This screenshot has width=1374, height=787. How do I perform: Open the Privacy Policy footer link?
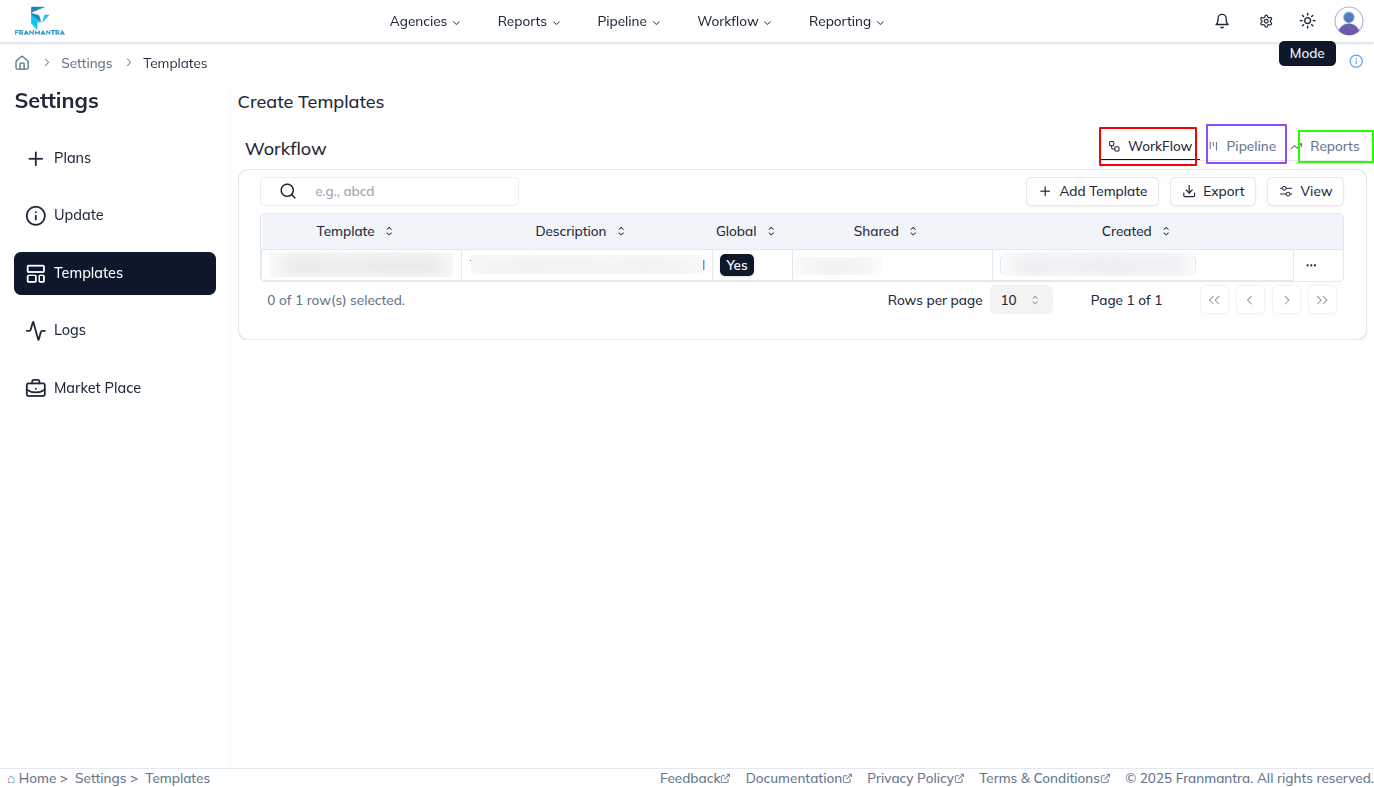[x=916, y=778]
